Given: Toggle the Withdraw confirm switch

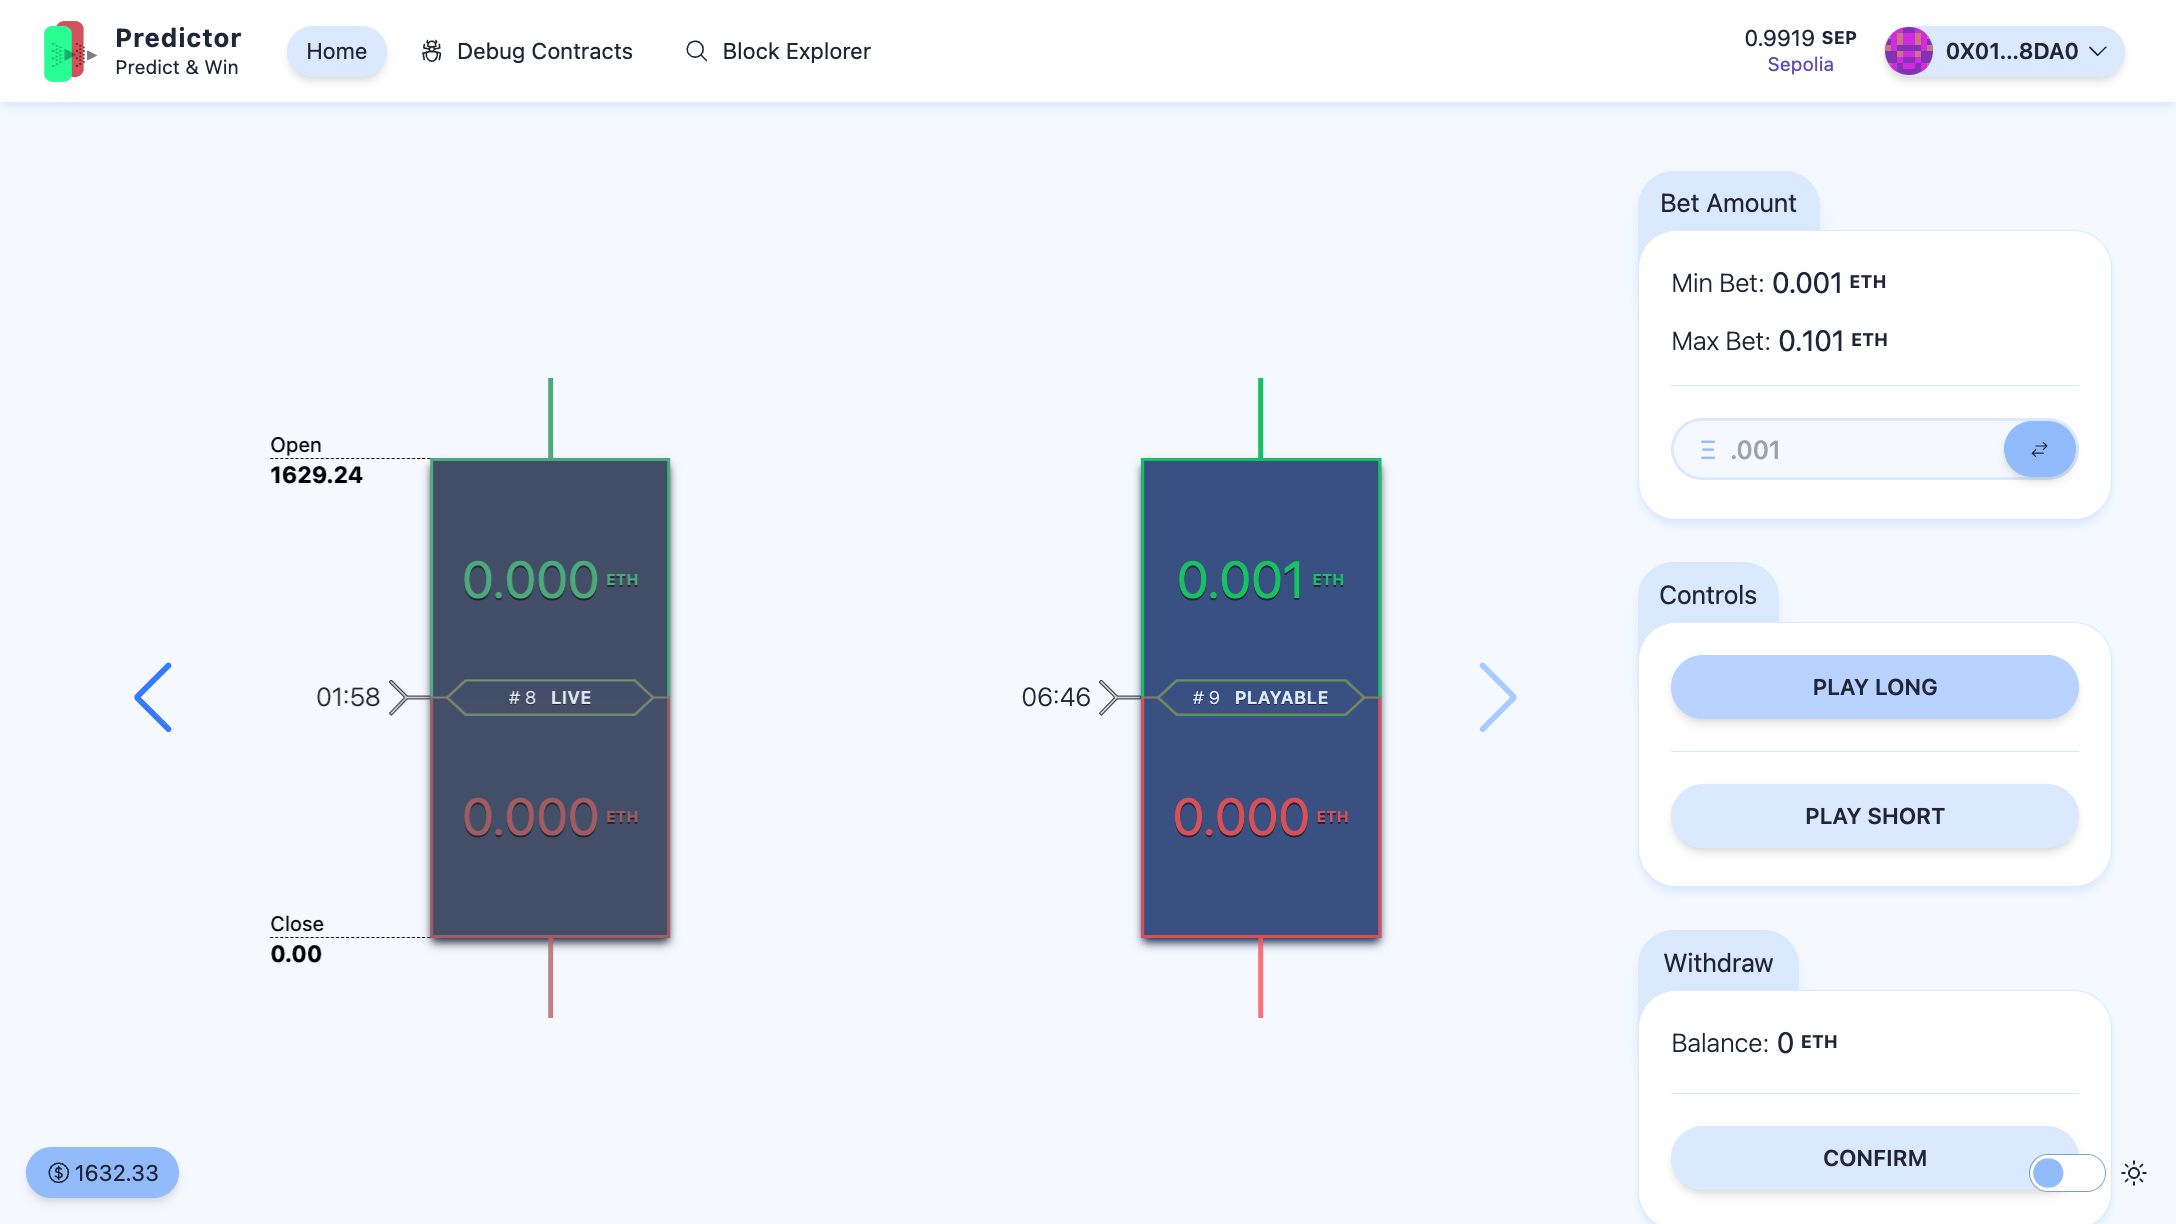Looking at the screenshot, I should point(2068,1173).
